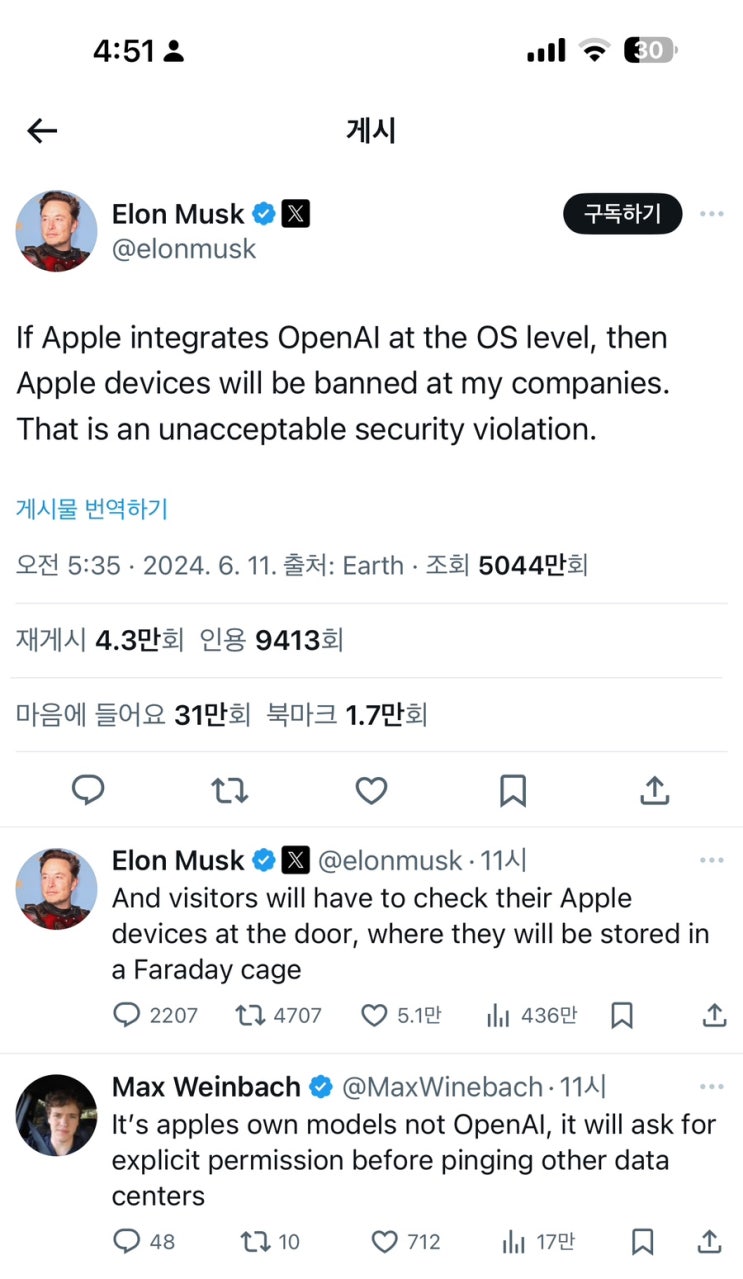This screenshot has height=1279, width=743.
Task: Open more options on Faraday cage reply
Action: click(x=711, y=861)
